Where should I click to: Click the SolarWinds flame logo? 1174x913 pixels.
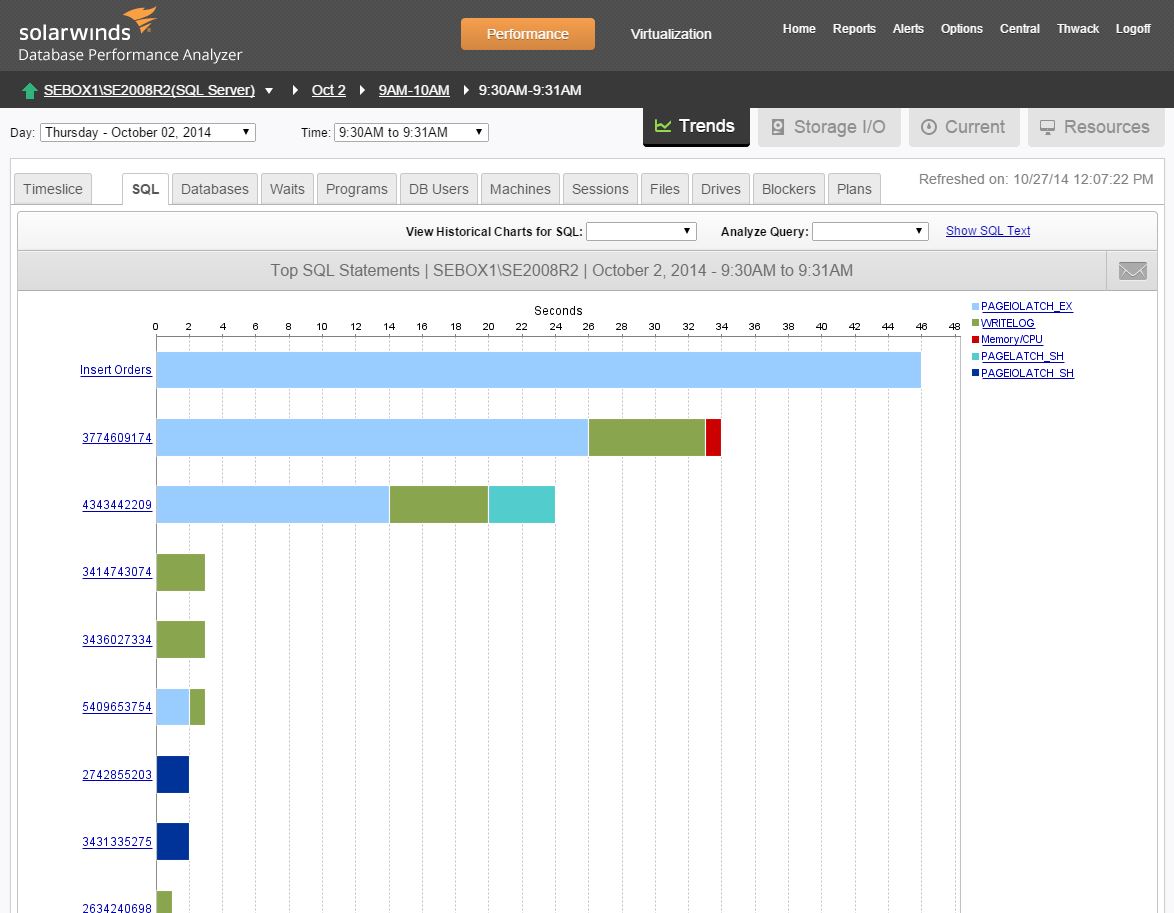pos(142,19)
